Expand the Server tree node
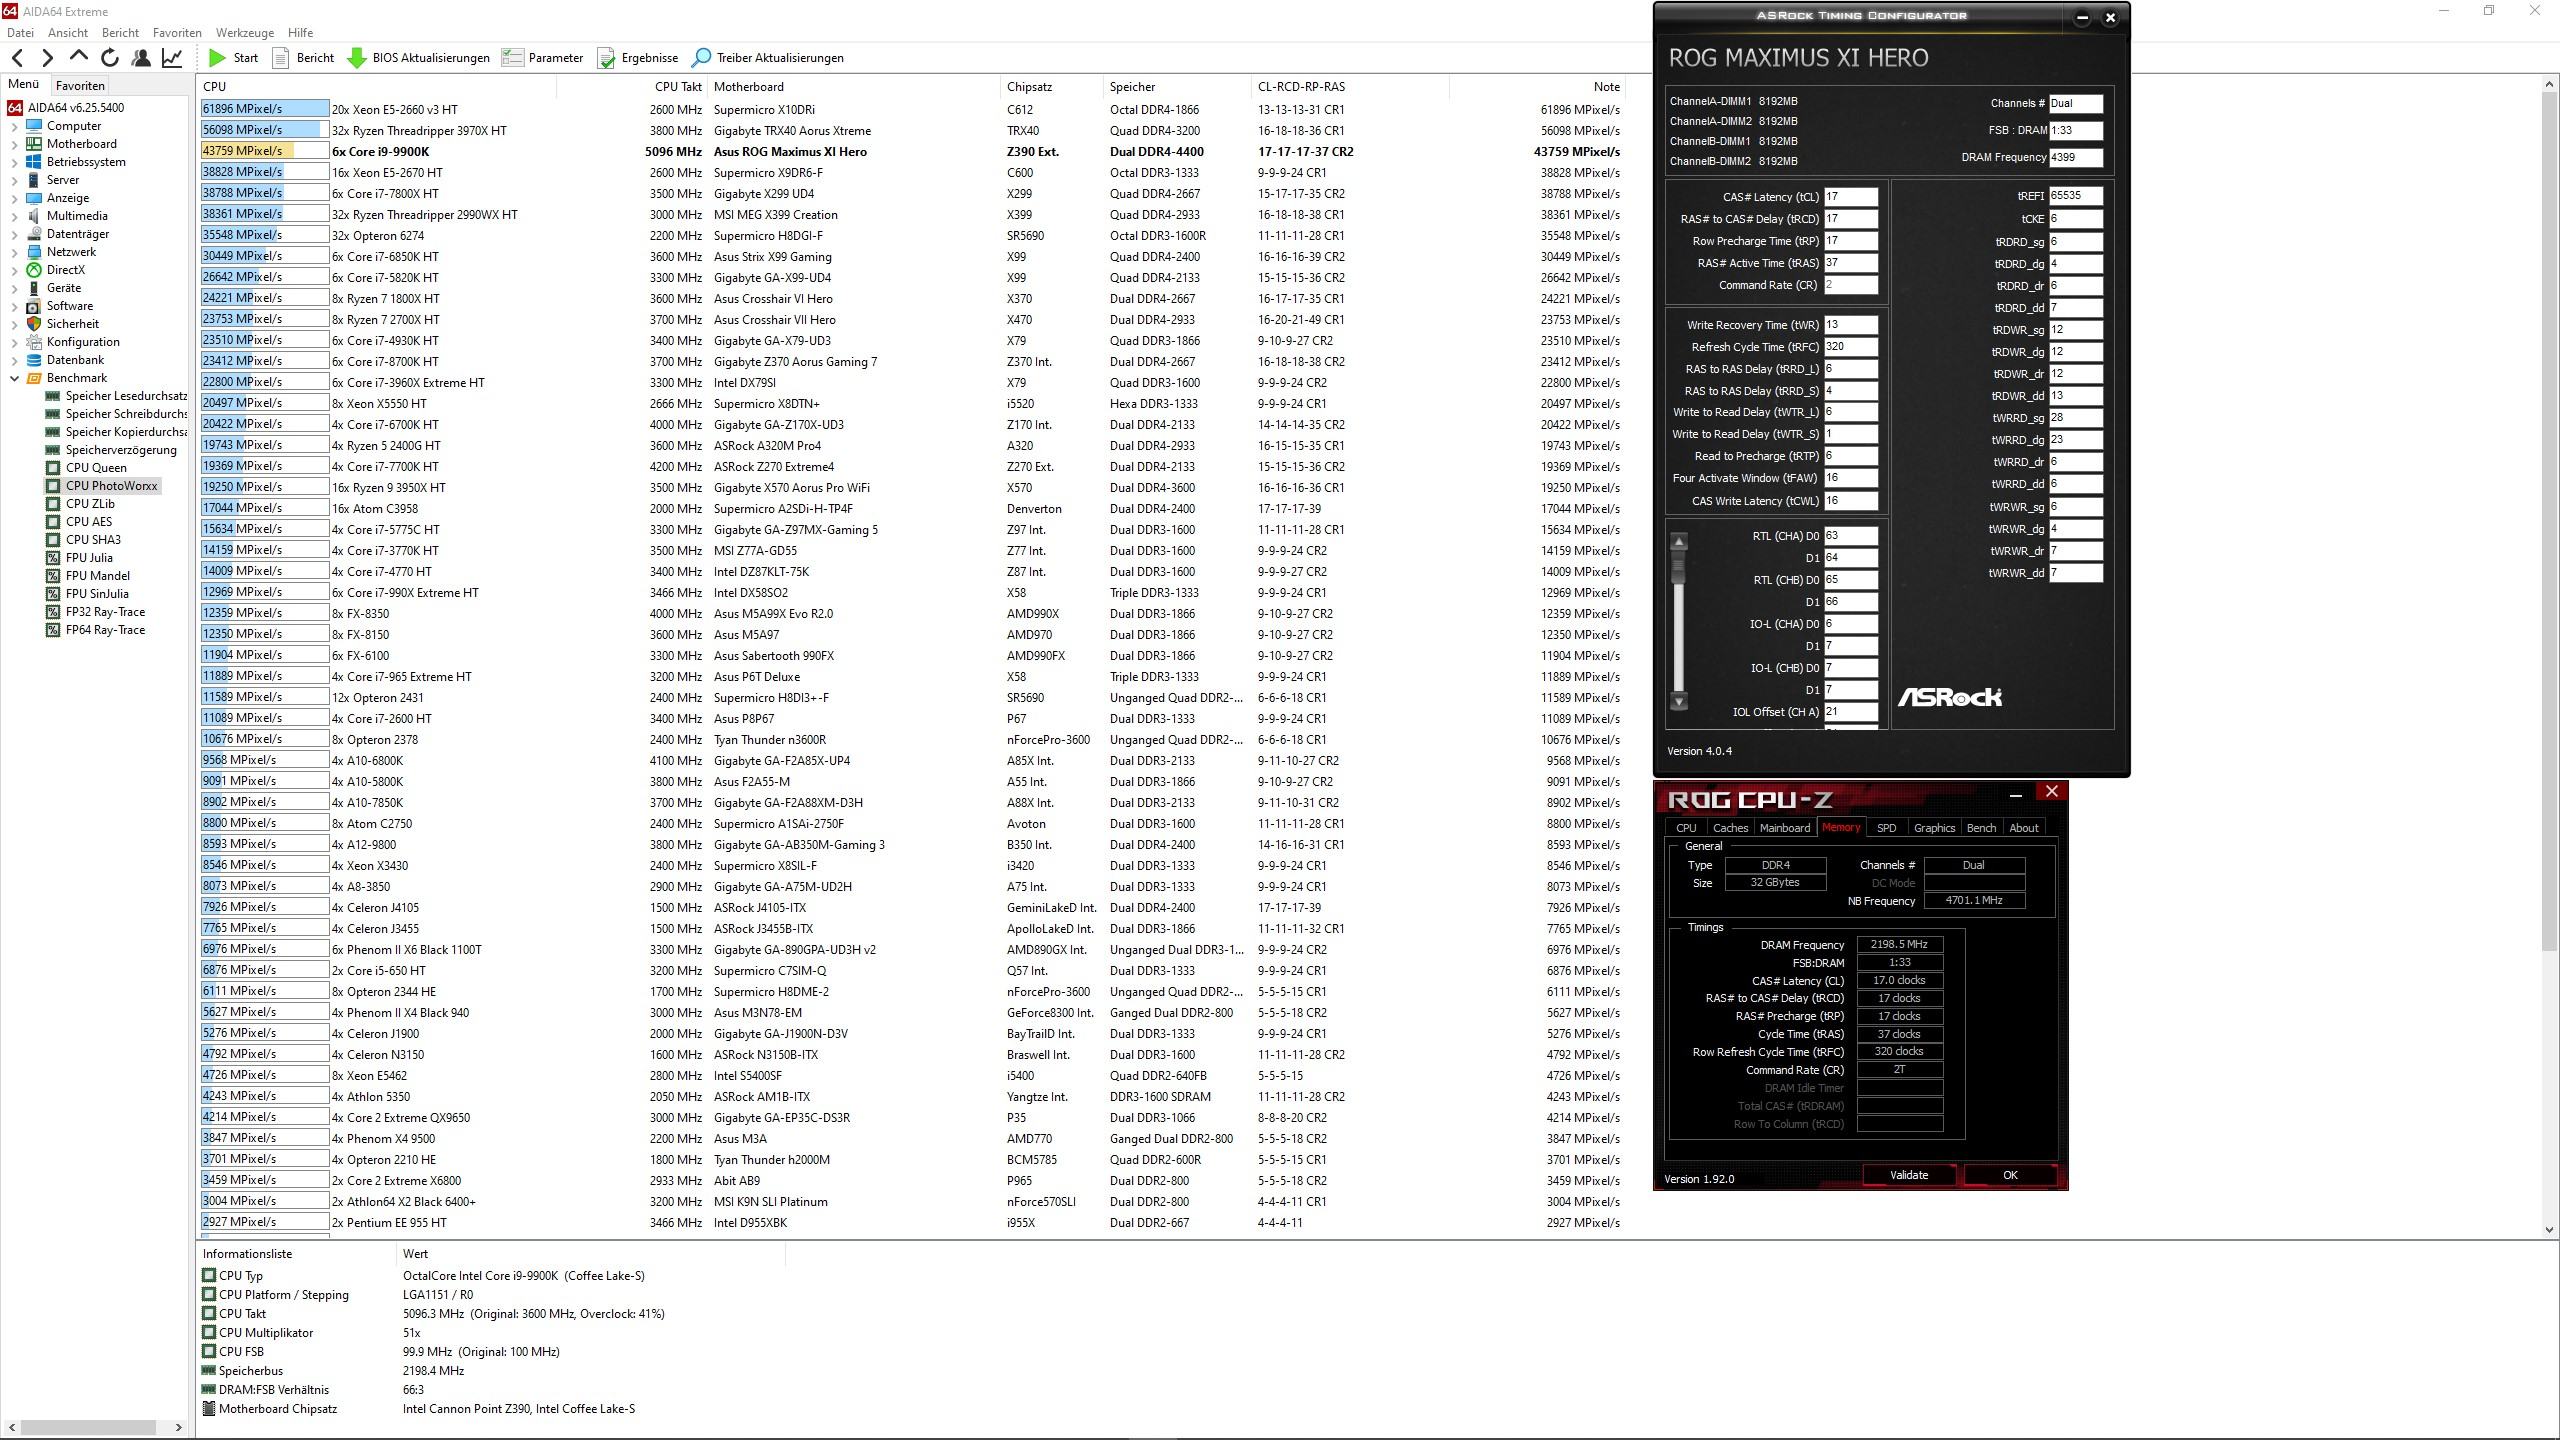 coord(14,180)
